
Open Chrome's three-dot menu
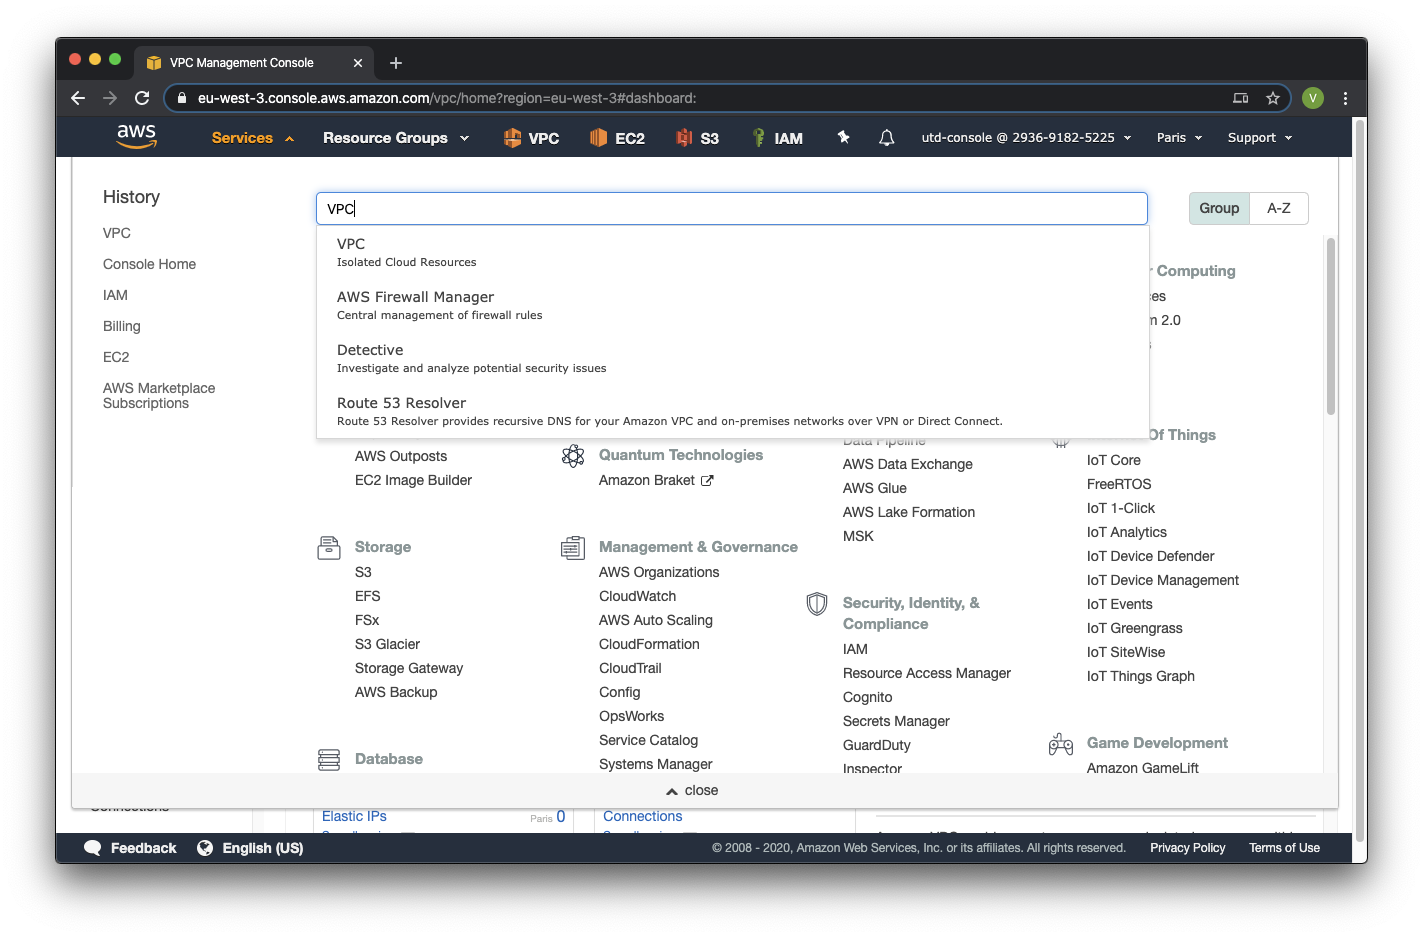click(1345, 98)
